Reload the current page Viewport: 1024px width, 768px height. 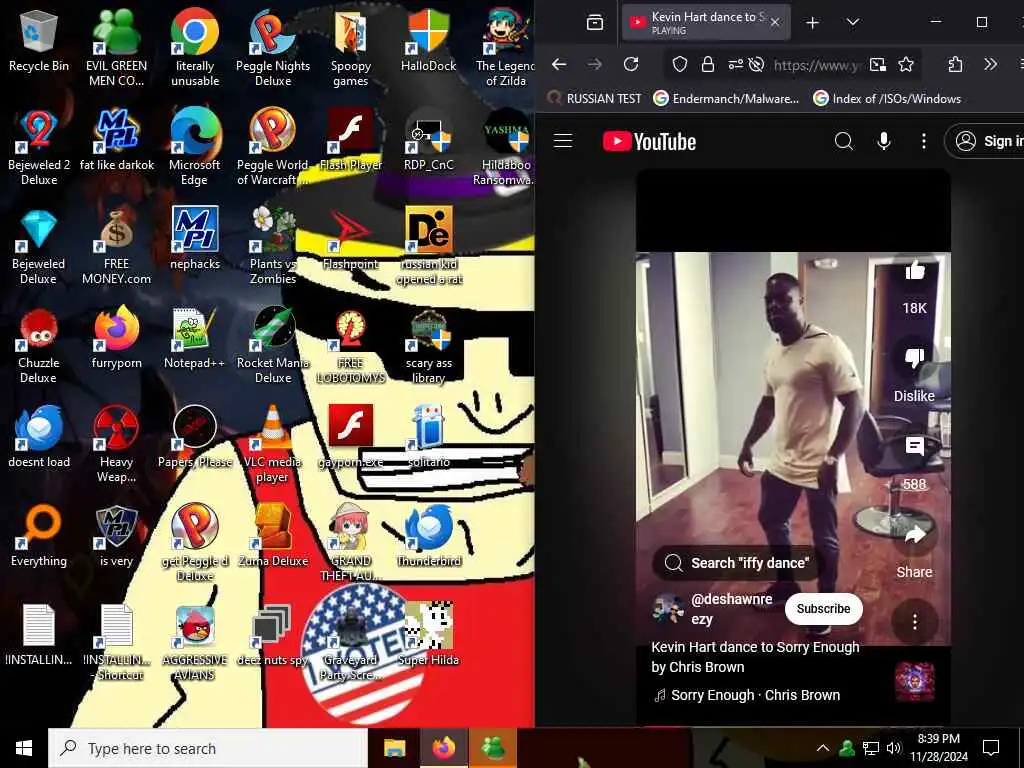(631, 64)
